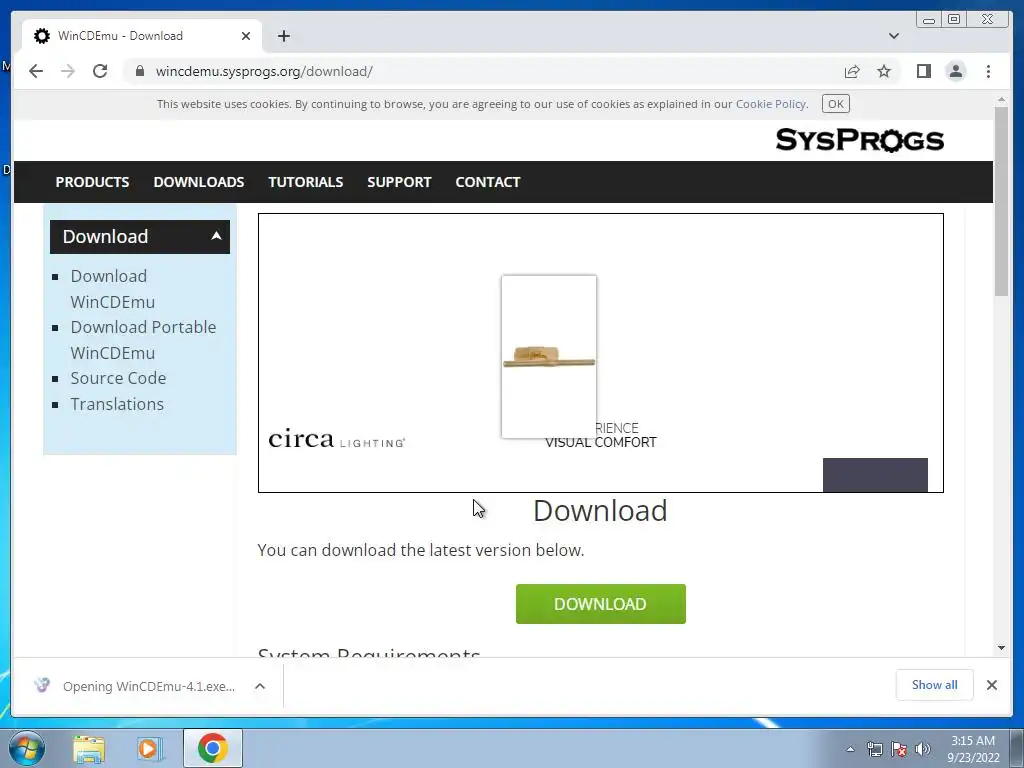
Task: Click the volume speaker tray icon
Action: (x=923, y=749)
